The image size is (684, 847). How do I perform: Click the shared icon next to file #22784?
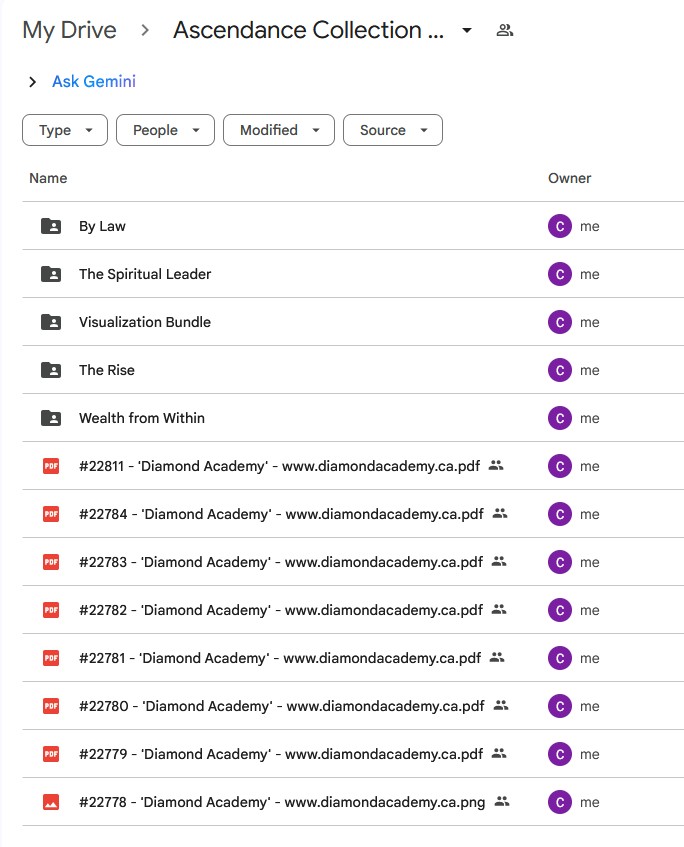500,514
